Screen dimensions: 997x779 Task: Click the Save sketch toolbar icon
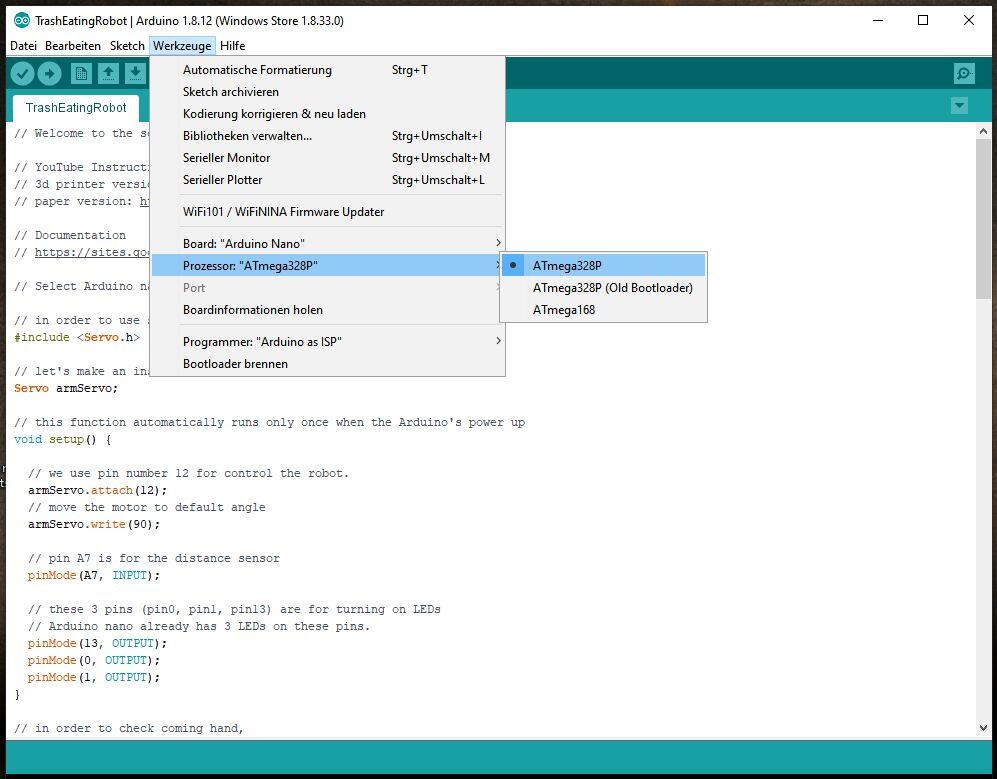(135, 73)
